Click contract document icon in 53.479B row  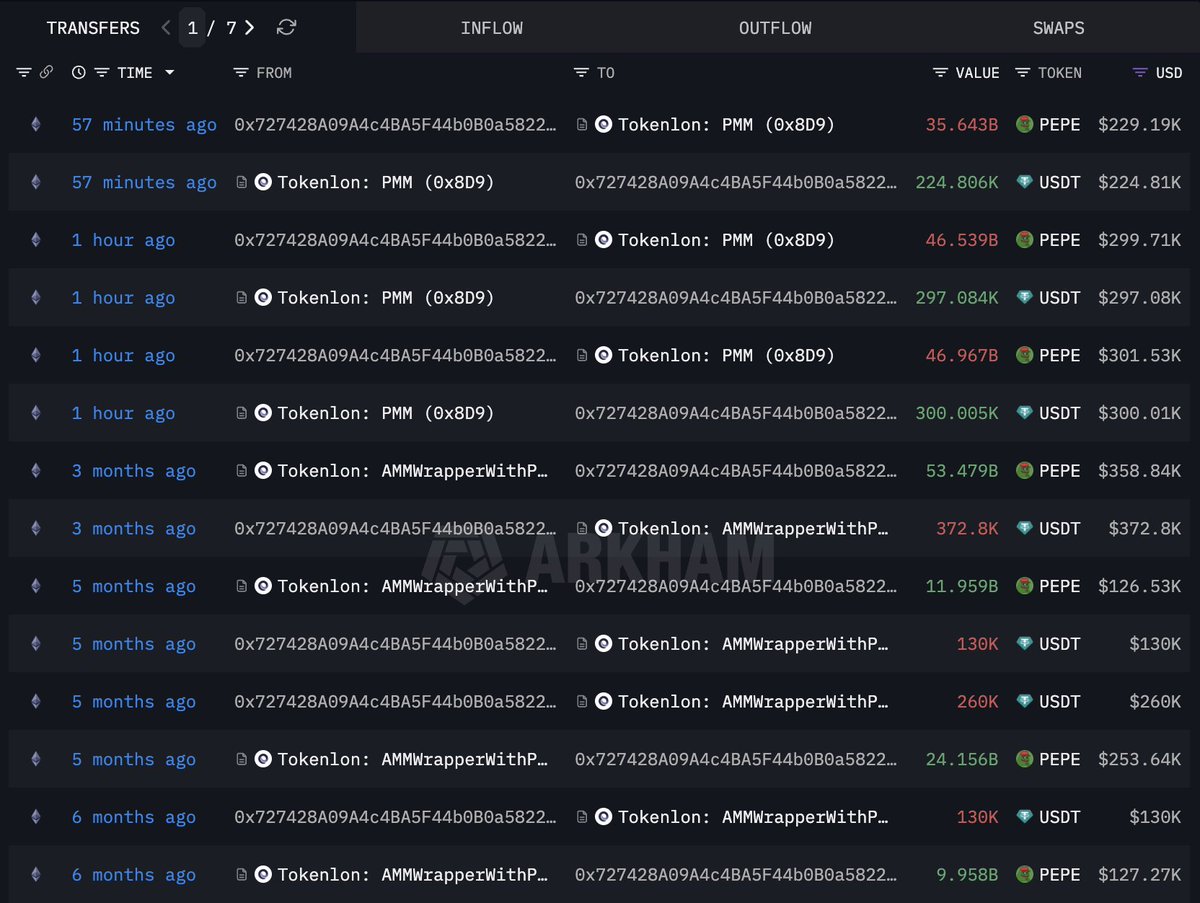point(241,471)
